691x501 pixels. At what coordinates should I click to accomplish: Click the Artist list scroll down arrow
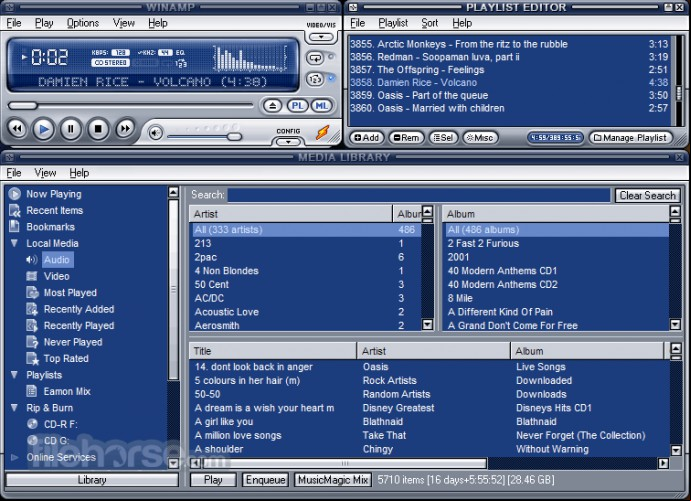pos(427,325)
